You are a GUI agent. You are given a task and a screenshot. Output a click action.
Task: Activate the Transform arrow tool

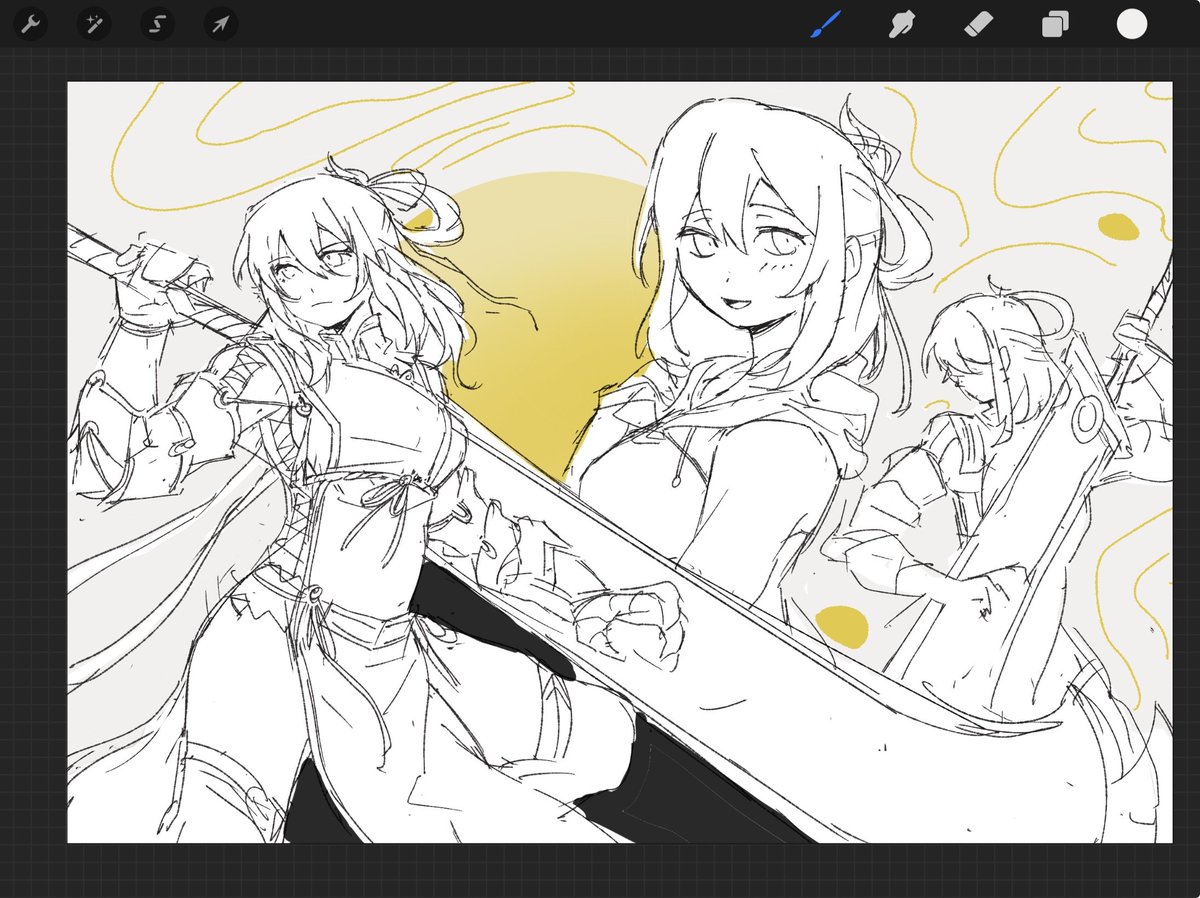[220, 24]
